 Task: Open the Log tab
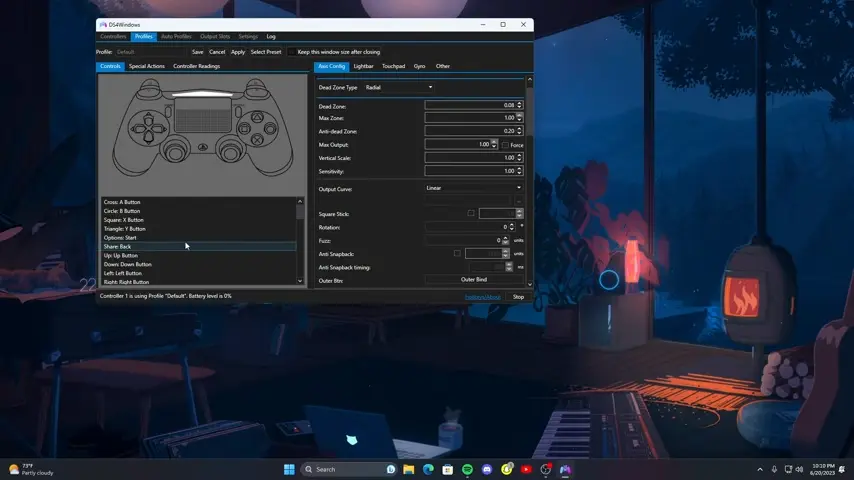(x=271, y=37)
